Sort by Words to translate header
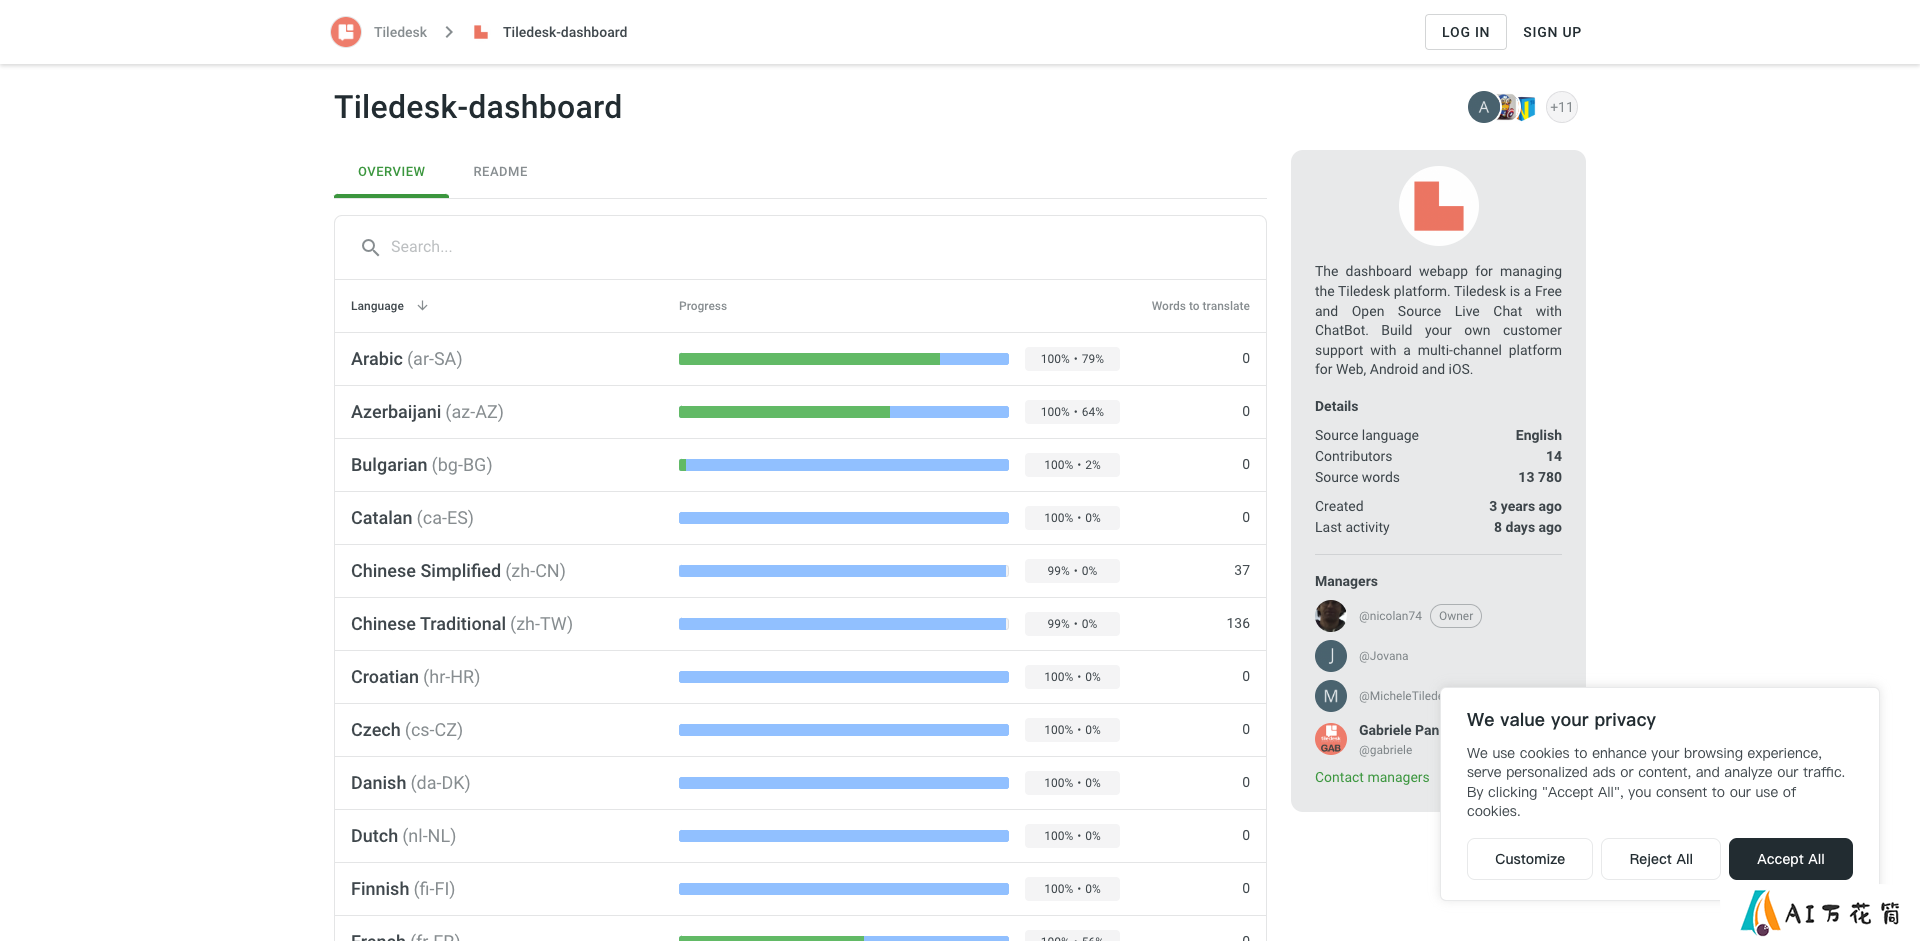1920x941 pixels. click(x=1200, y=306)
